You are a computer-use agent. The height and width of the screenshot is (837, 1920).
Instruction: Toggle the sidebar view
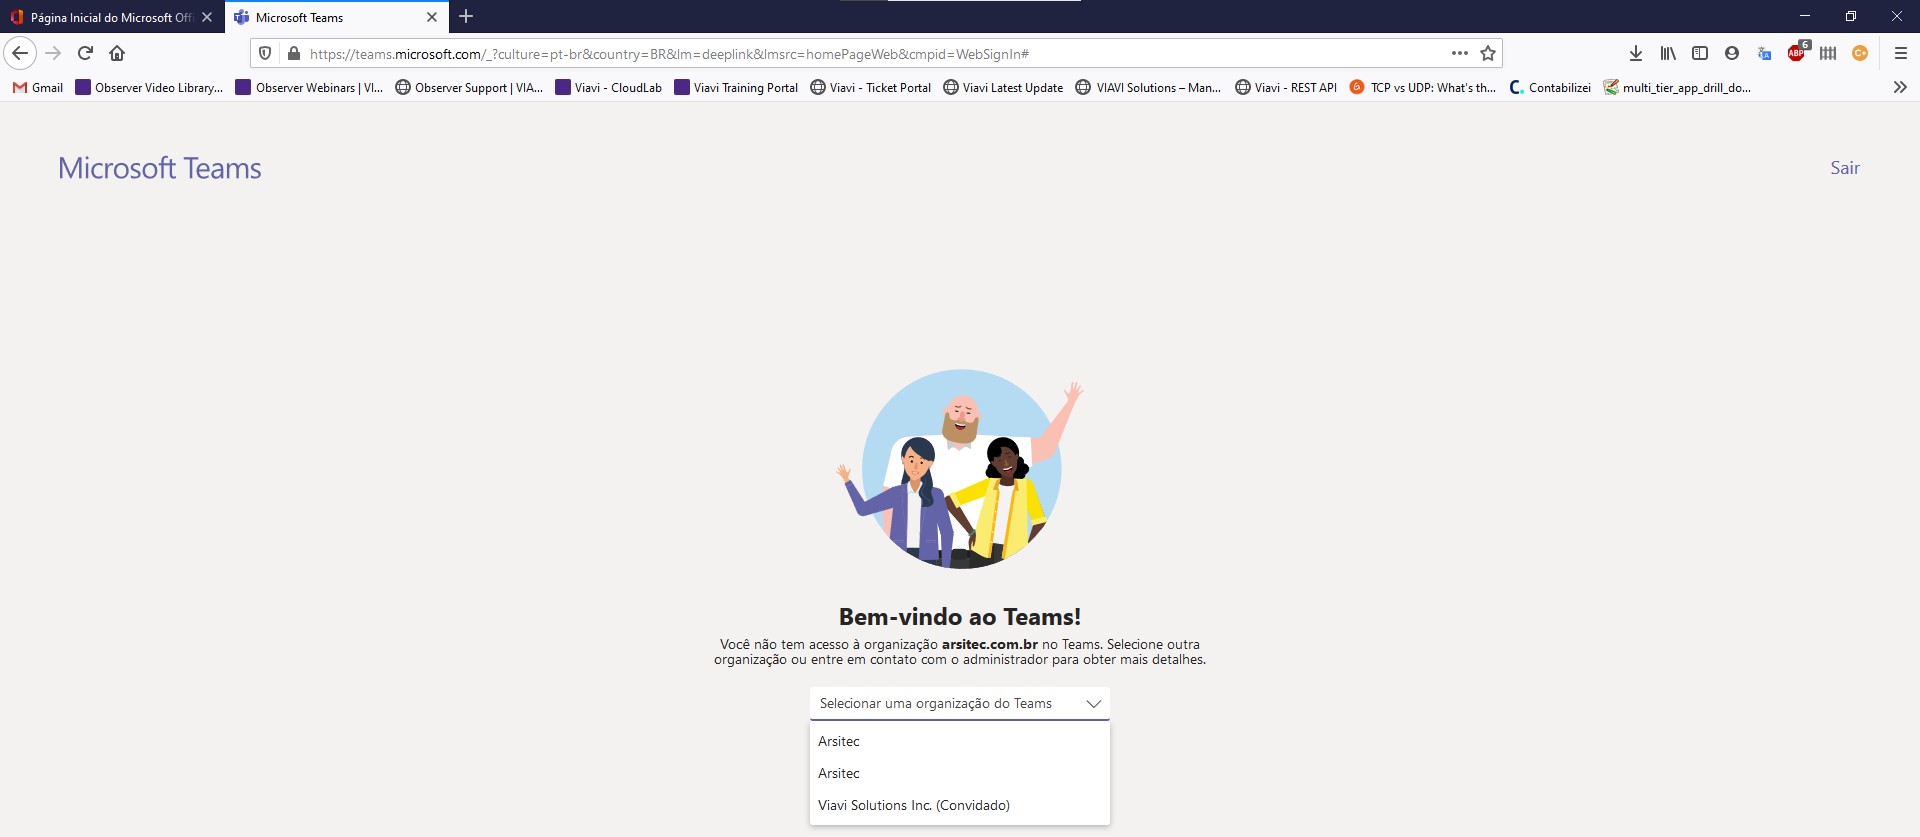coord(1700,53)
